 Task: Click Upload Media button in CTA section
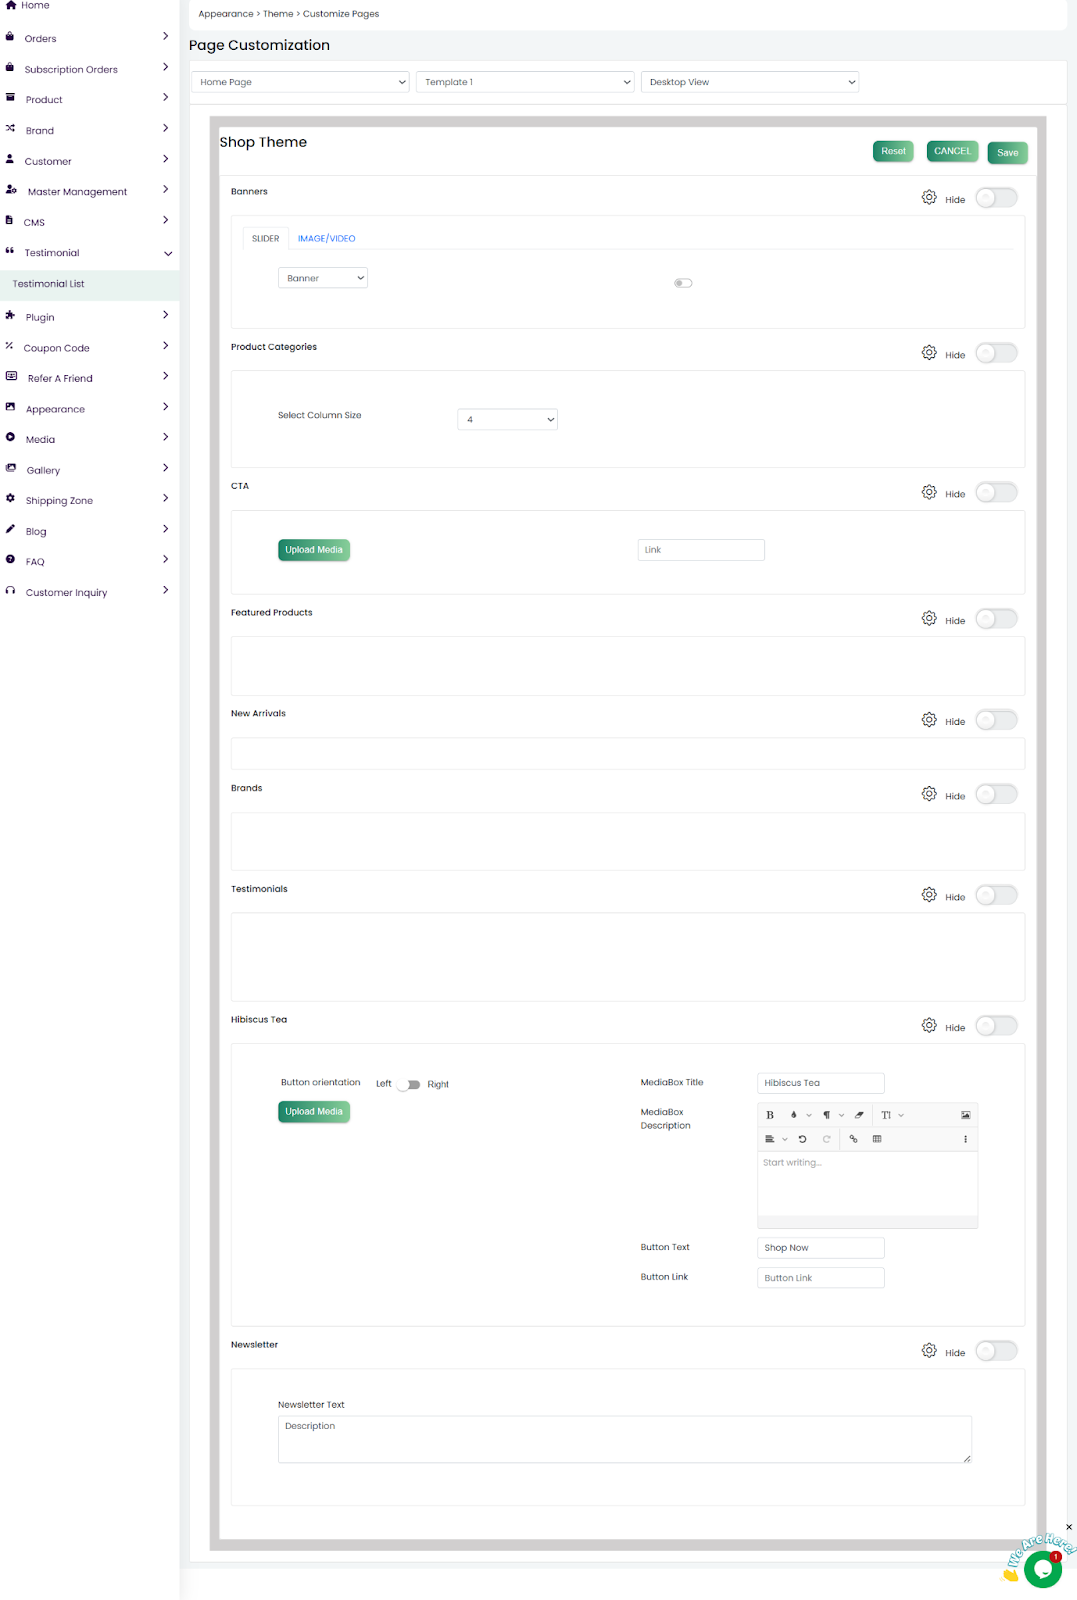314,550
